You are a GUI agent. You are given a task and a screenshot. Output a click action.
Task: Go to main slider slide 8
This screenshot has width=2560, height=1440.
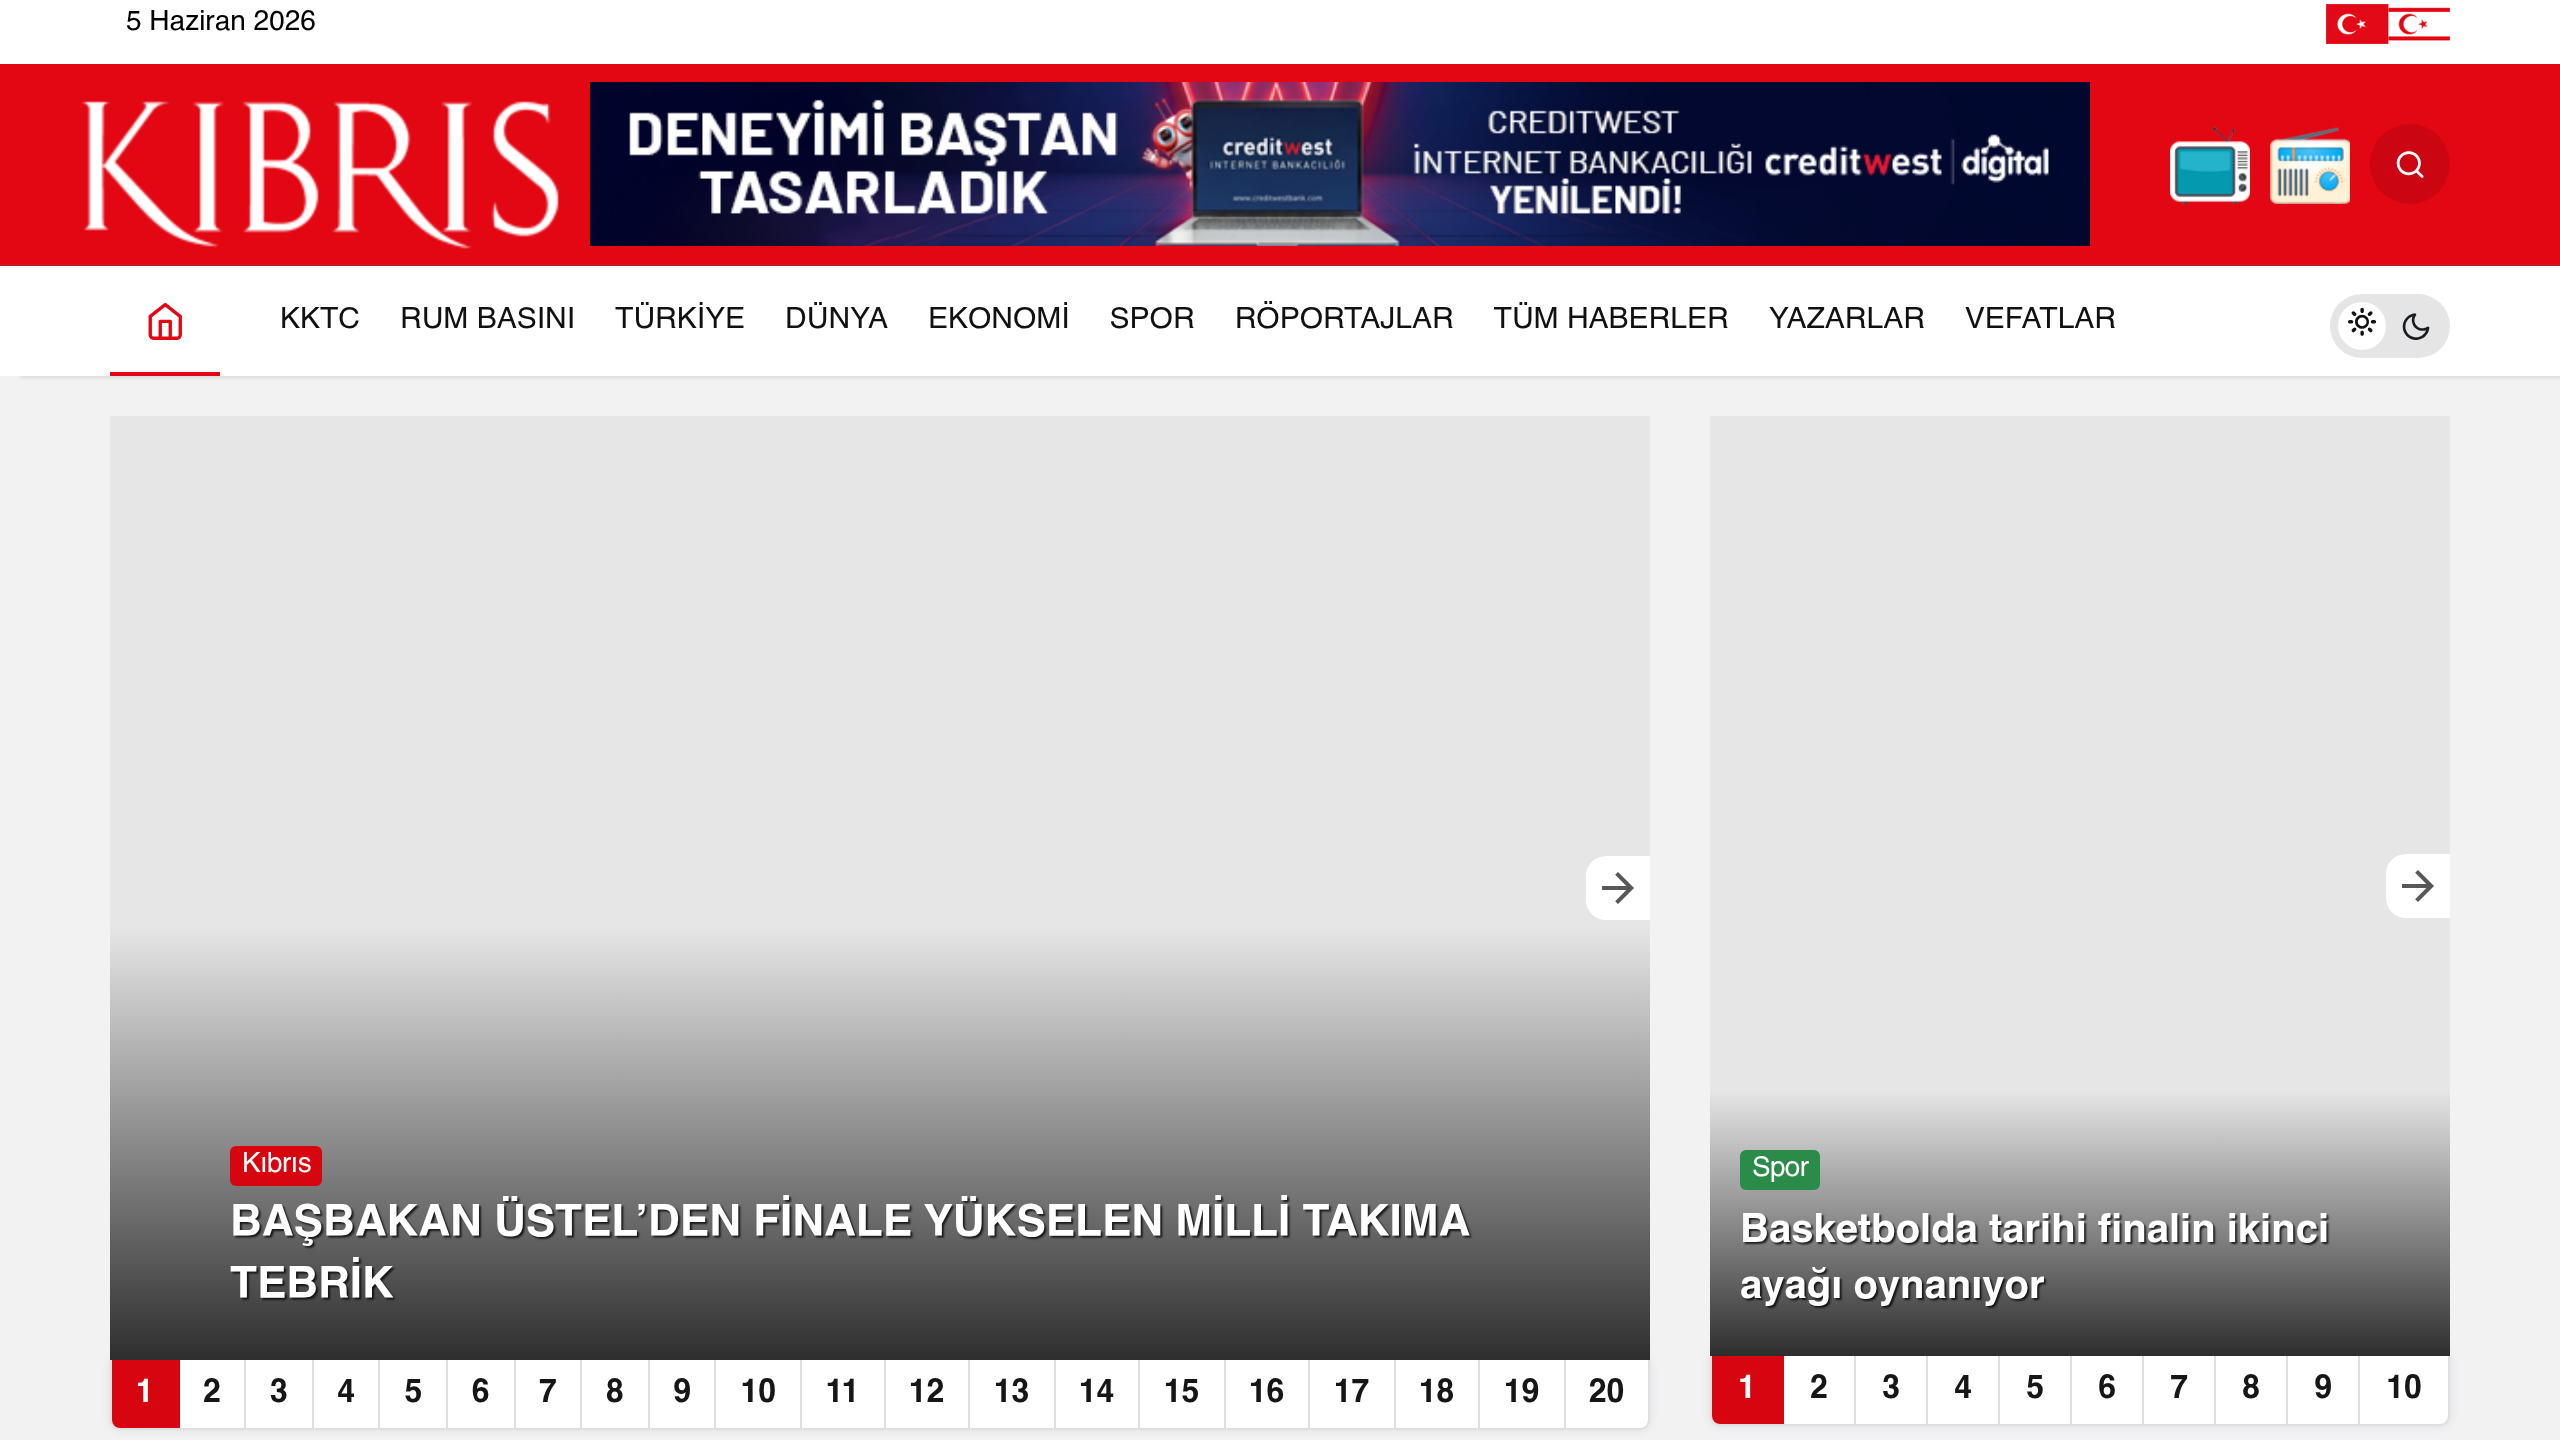click(x=615, y=1392)
